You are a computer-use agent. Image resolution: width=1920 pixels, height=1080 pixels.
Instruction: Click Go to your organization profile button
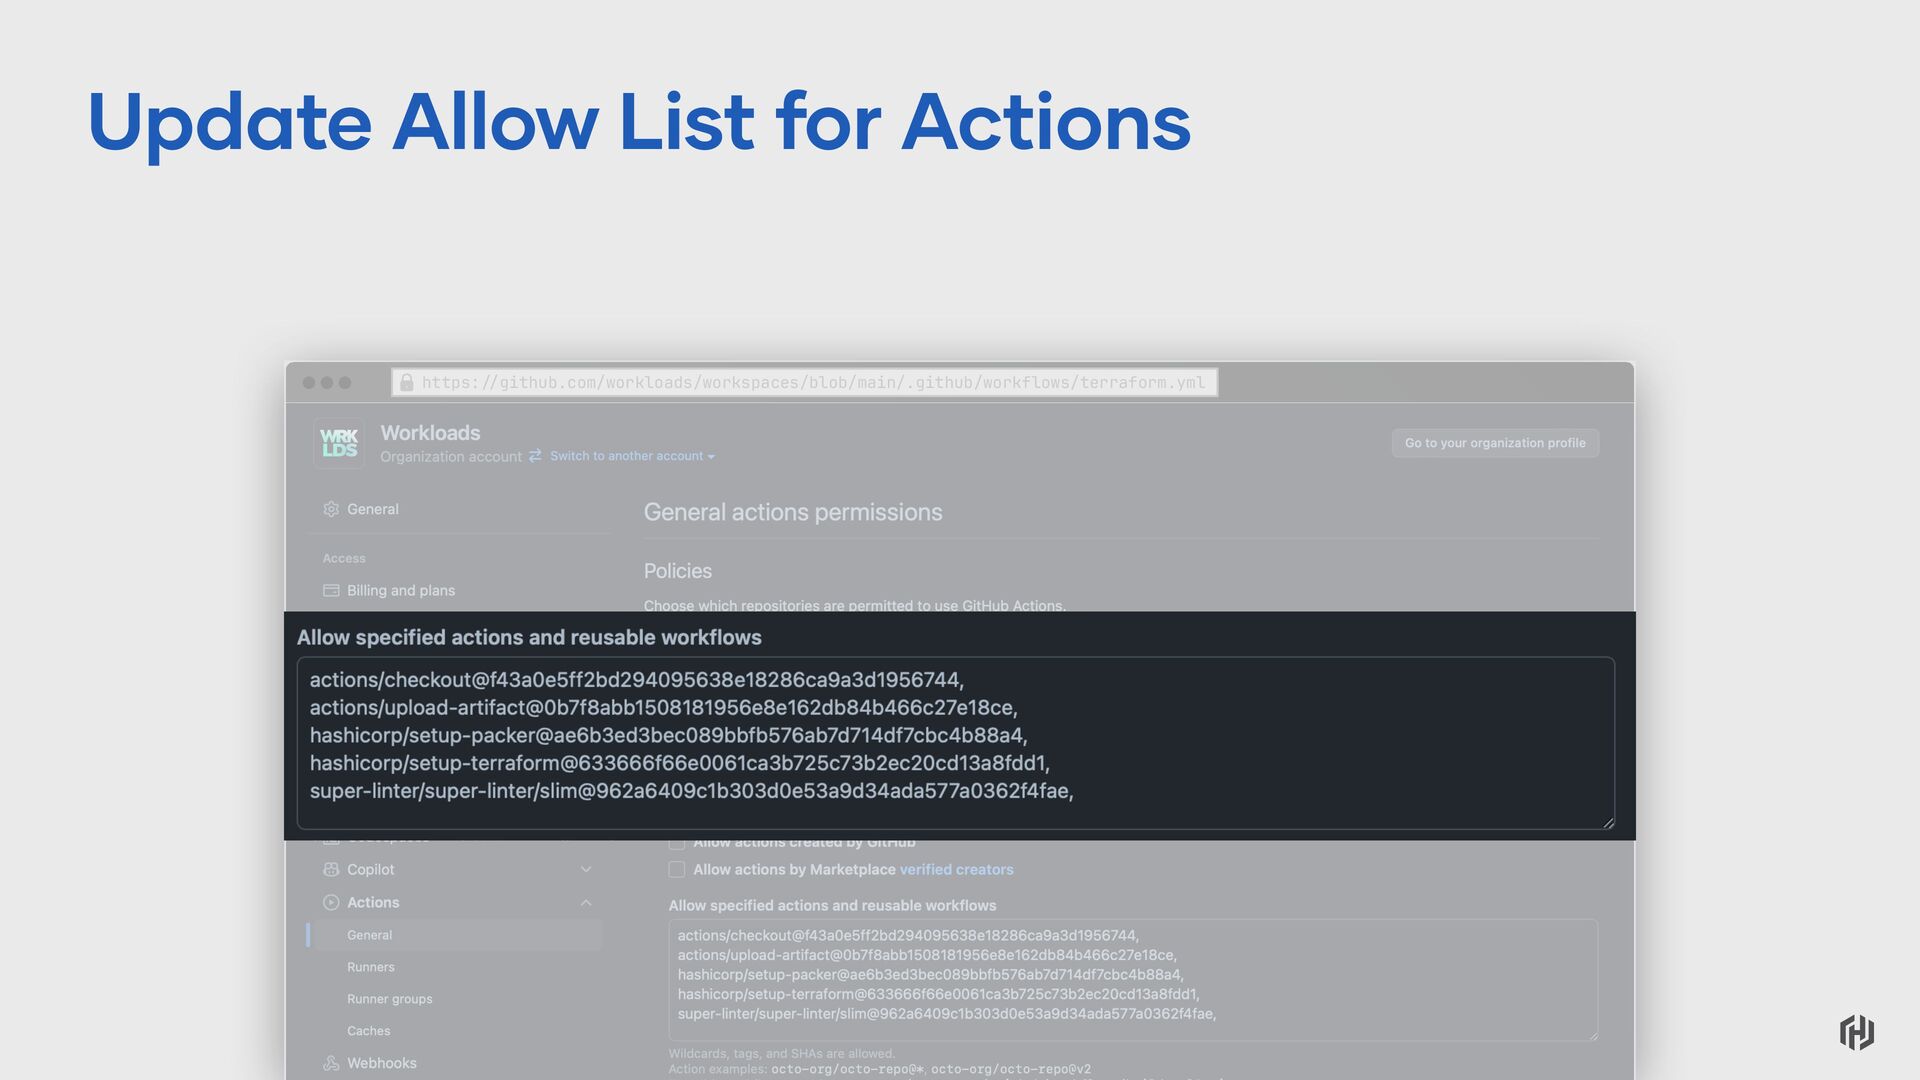coord(1495,443)
